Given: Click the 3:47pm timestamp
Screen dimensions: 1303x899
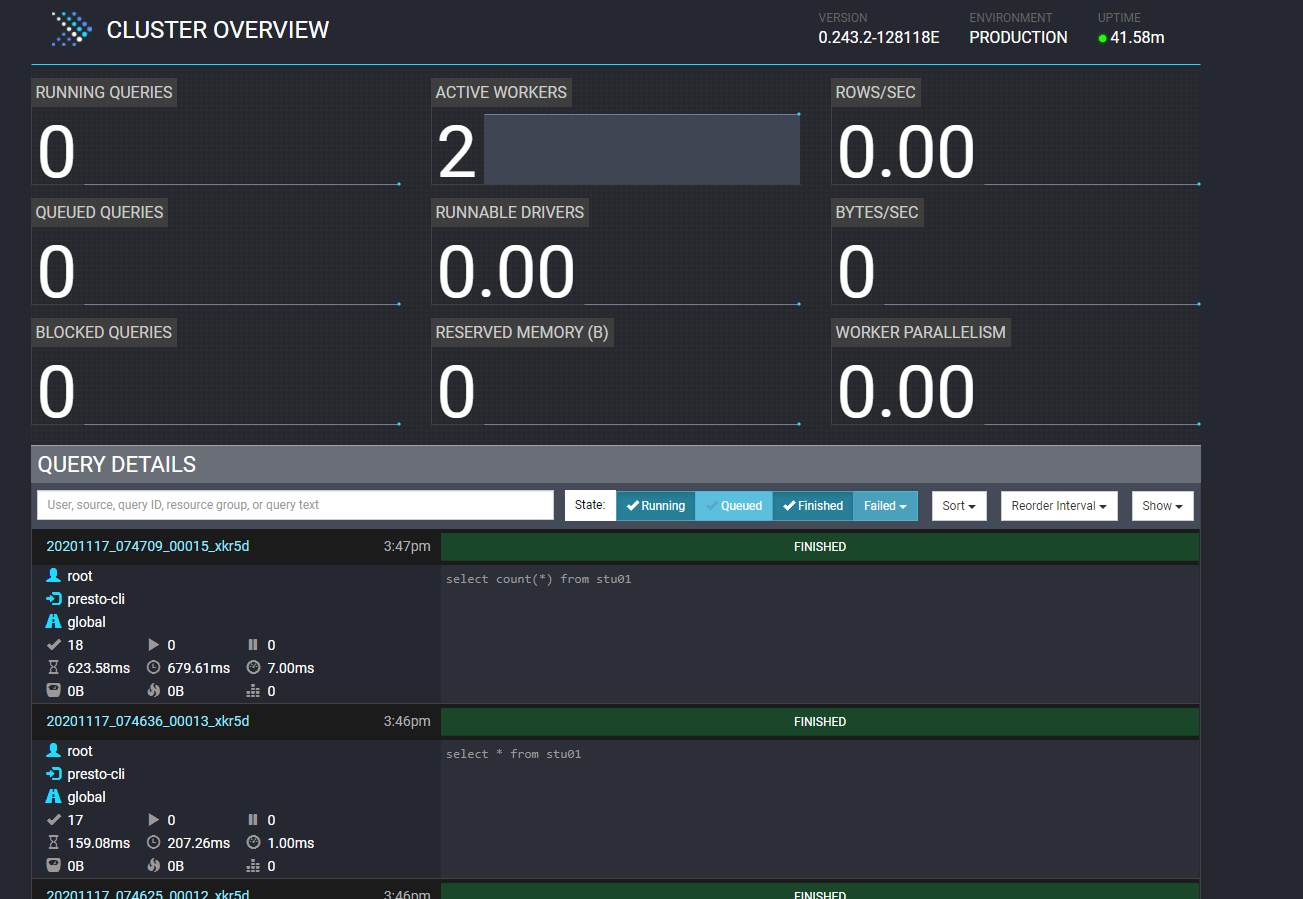Looking at the screenshot, I should click(407, 546).
